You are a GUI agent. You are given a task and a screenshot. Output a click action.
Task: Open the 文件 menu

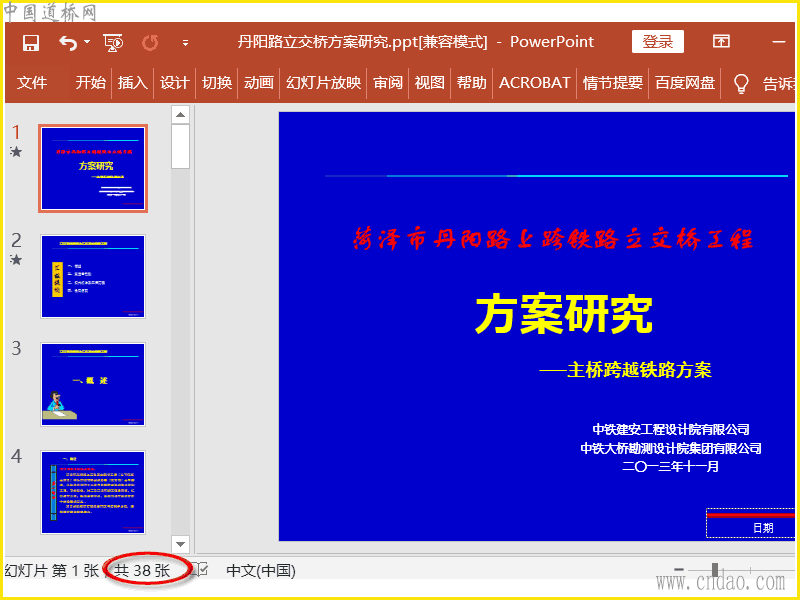(32, 83)
